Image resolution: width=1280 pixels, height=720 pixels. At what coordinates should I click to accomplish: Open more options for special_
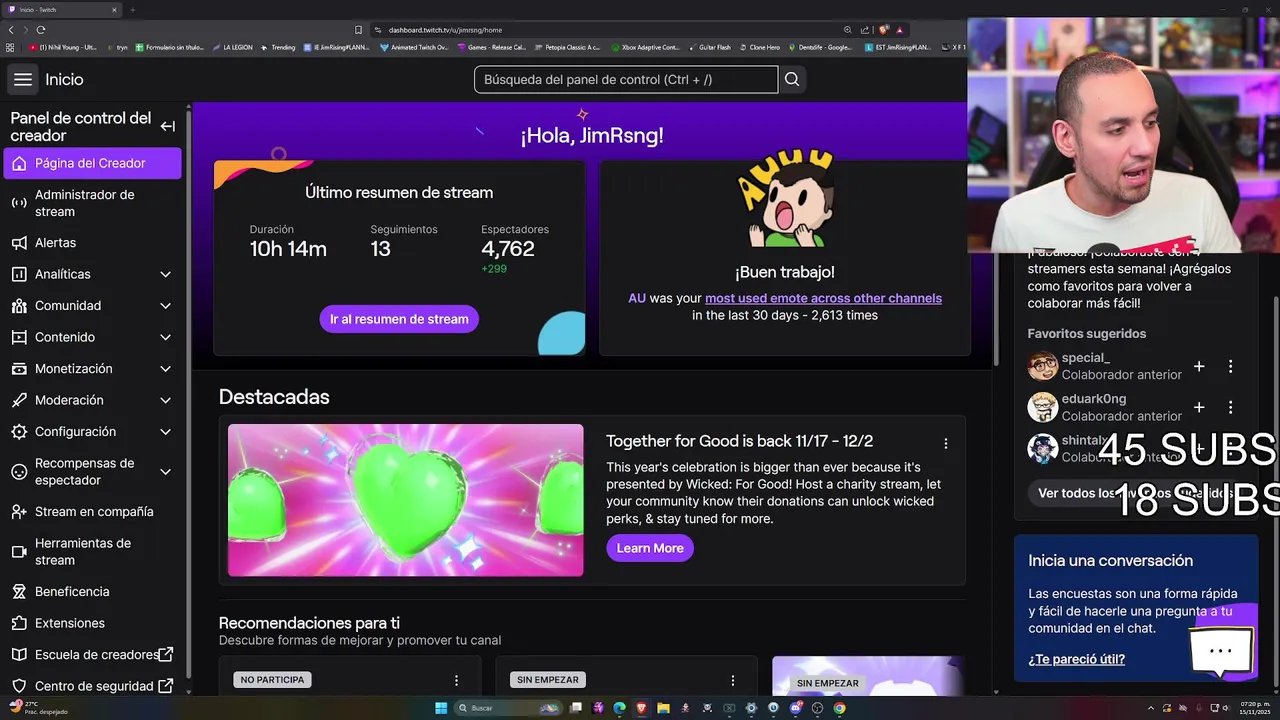tap(1231, 367)
